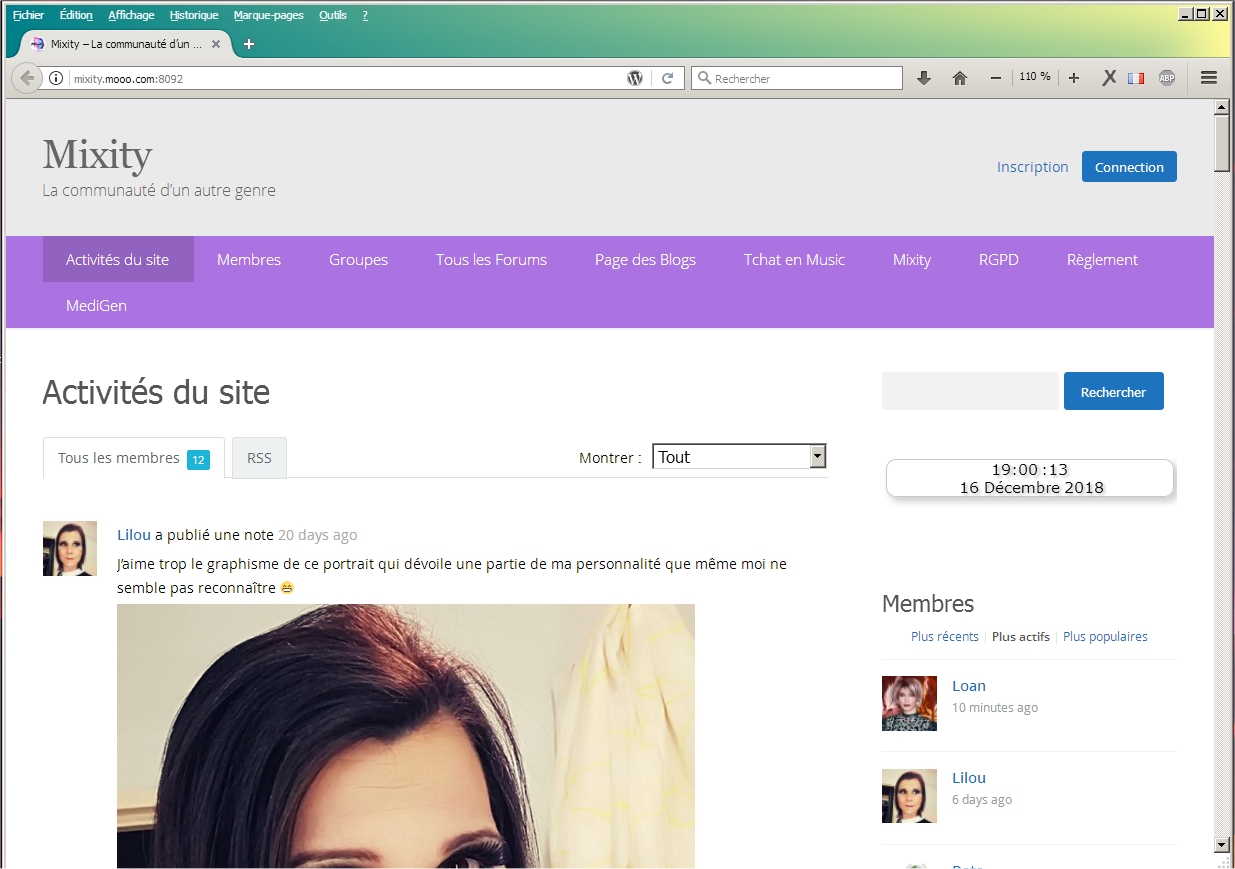Zoom out with the minus icon
The height and width of the screenshot is (869, 1235).
pyautogui.click(x=996, y=78)
